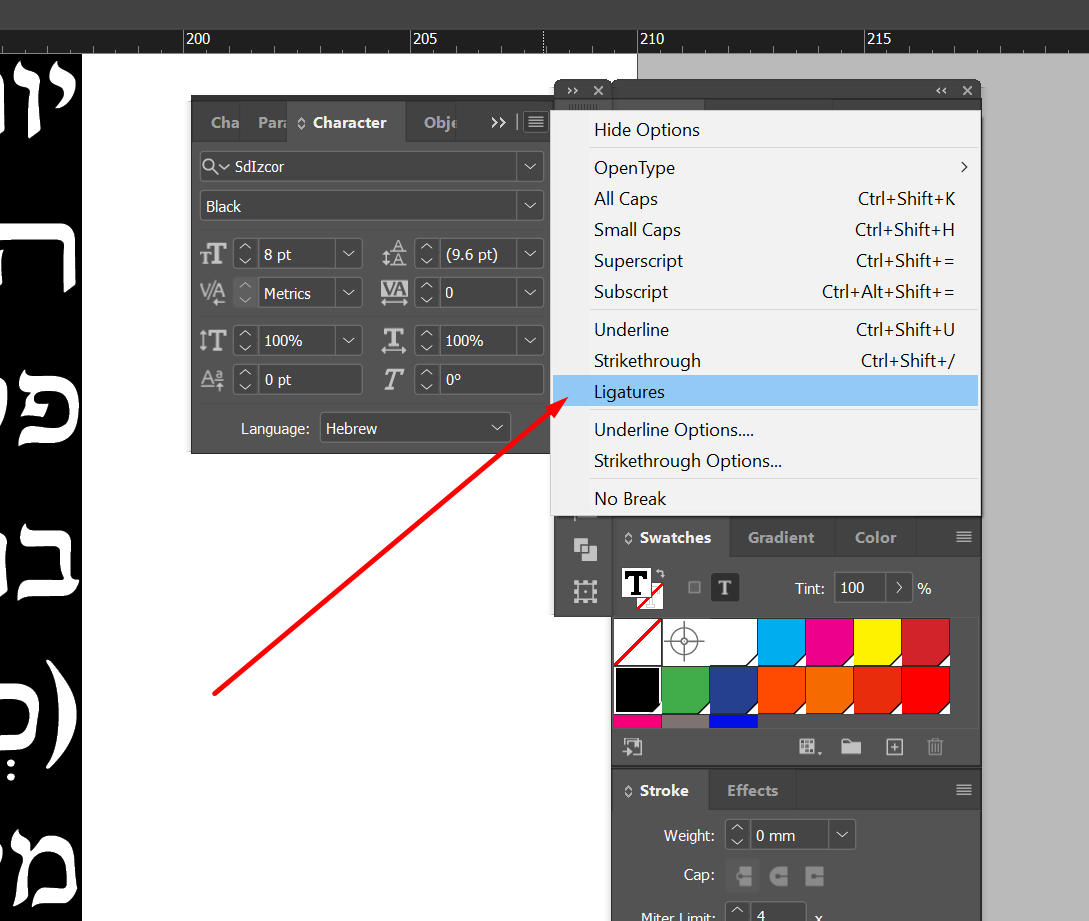
Task: Toggle Ligatures in the Character menu
Action: (x=765, y=391)
